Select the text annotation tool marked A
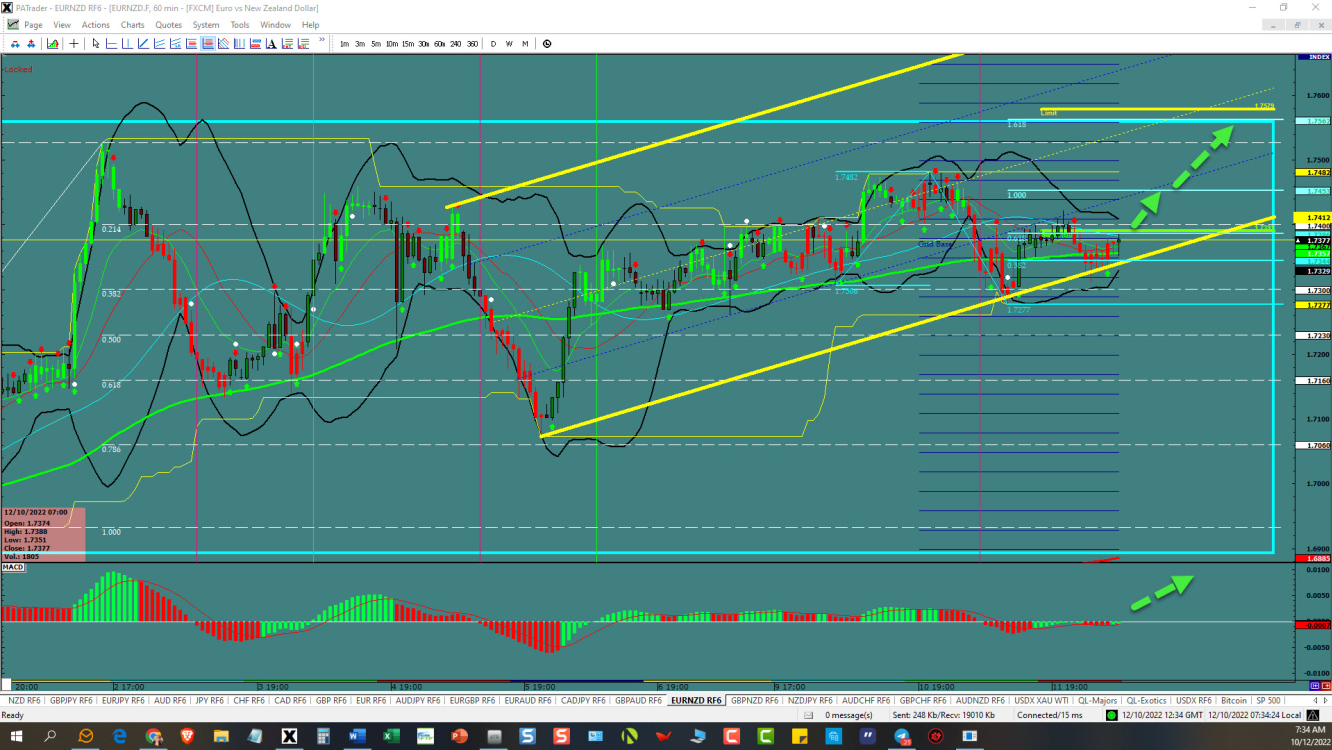1332x750 pixels. [x=271, y=44]
